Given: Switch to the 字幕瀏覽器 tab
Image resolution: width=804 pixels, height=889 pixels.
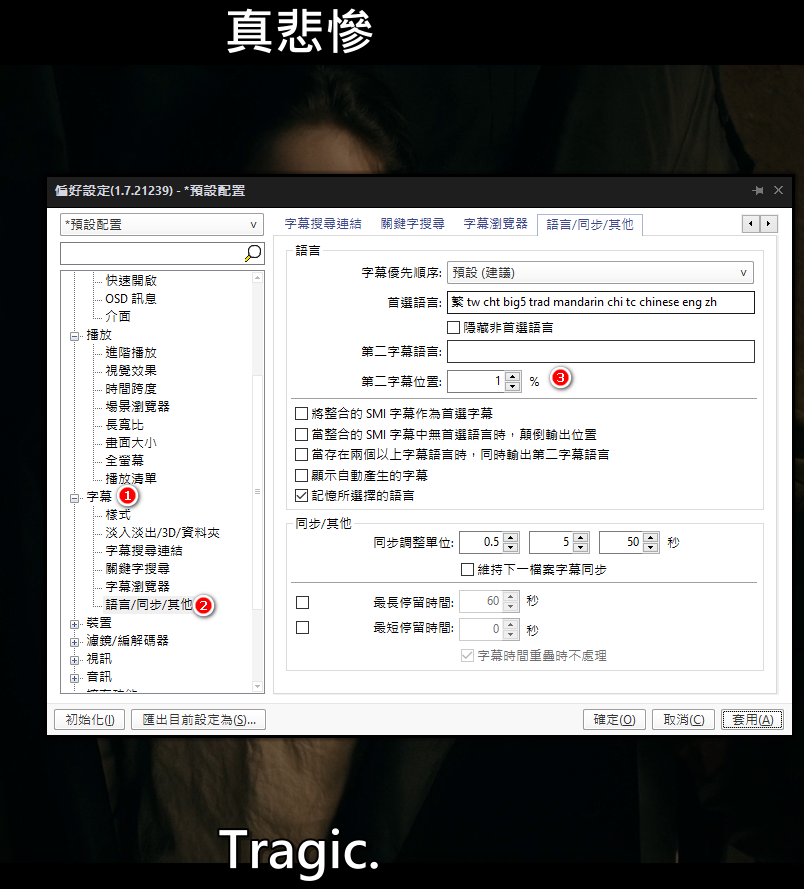Looking at the screenshot, I should (495, 224).
